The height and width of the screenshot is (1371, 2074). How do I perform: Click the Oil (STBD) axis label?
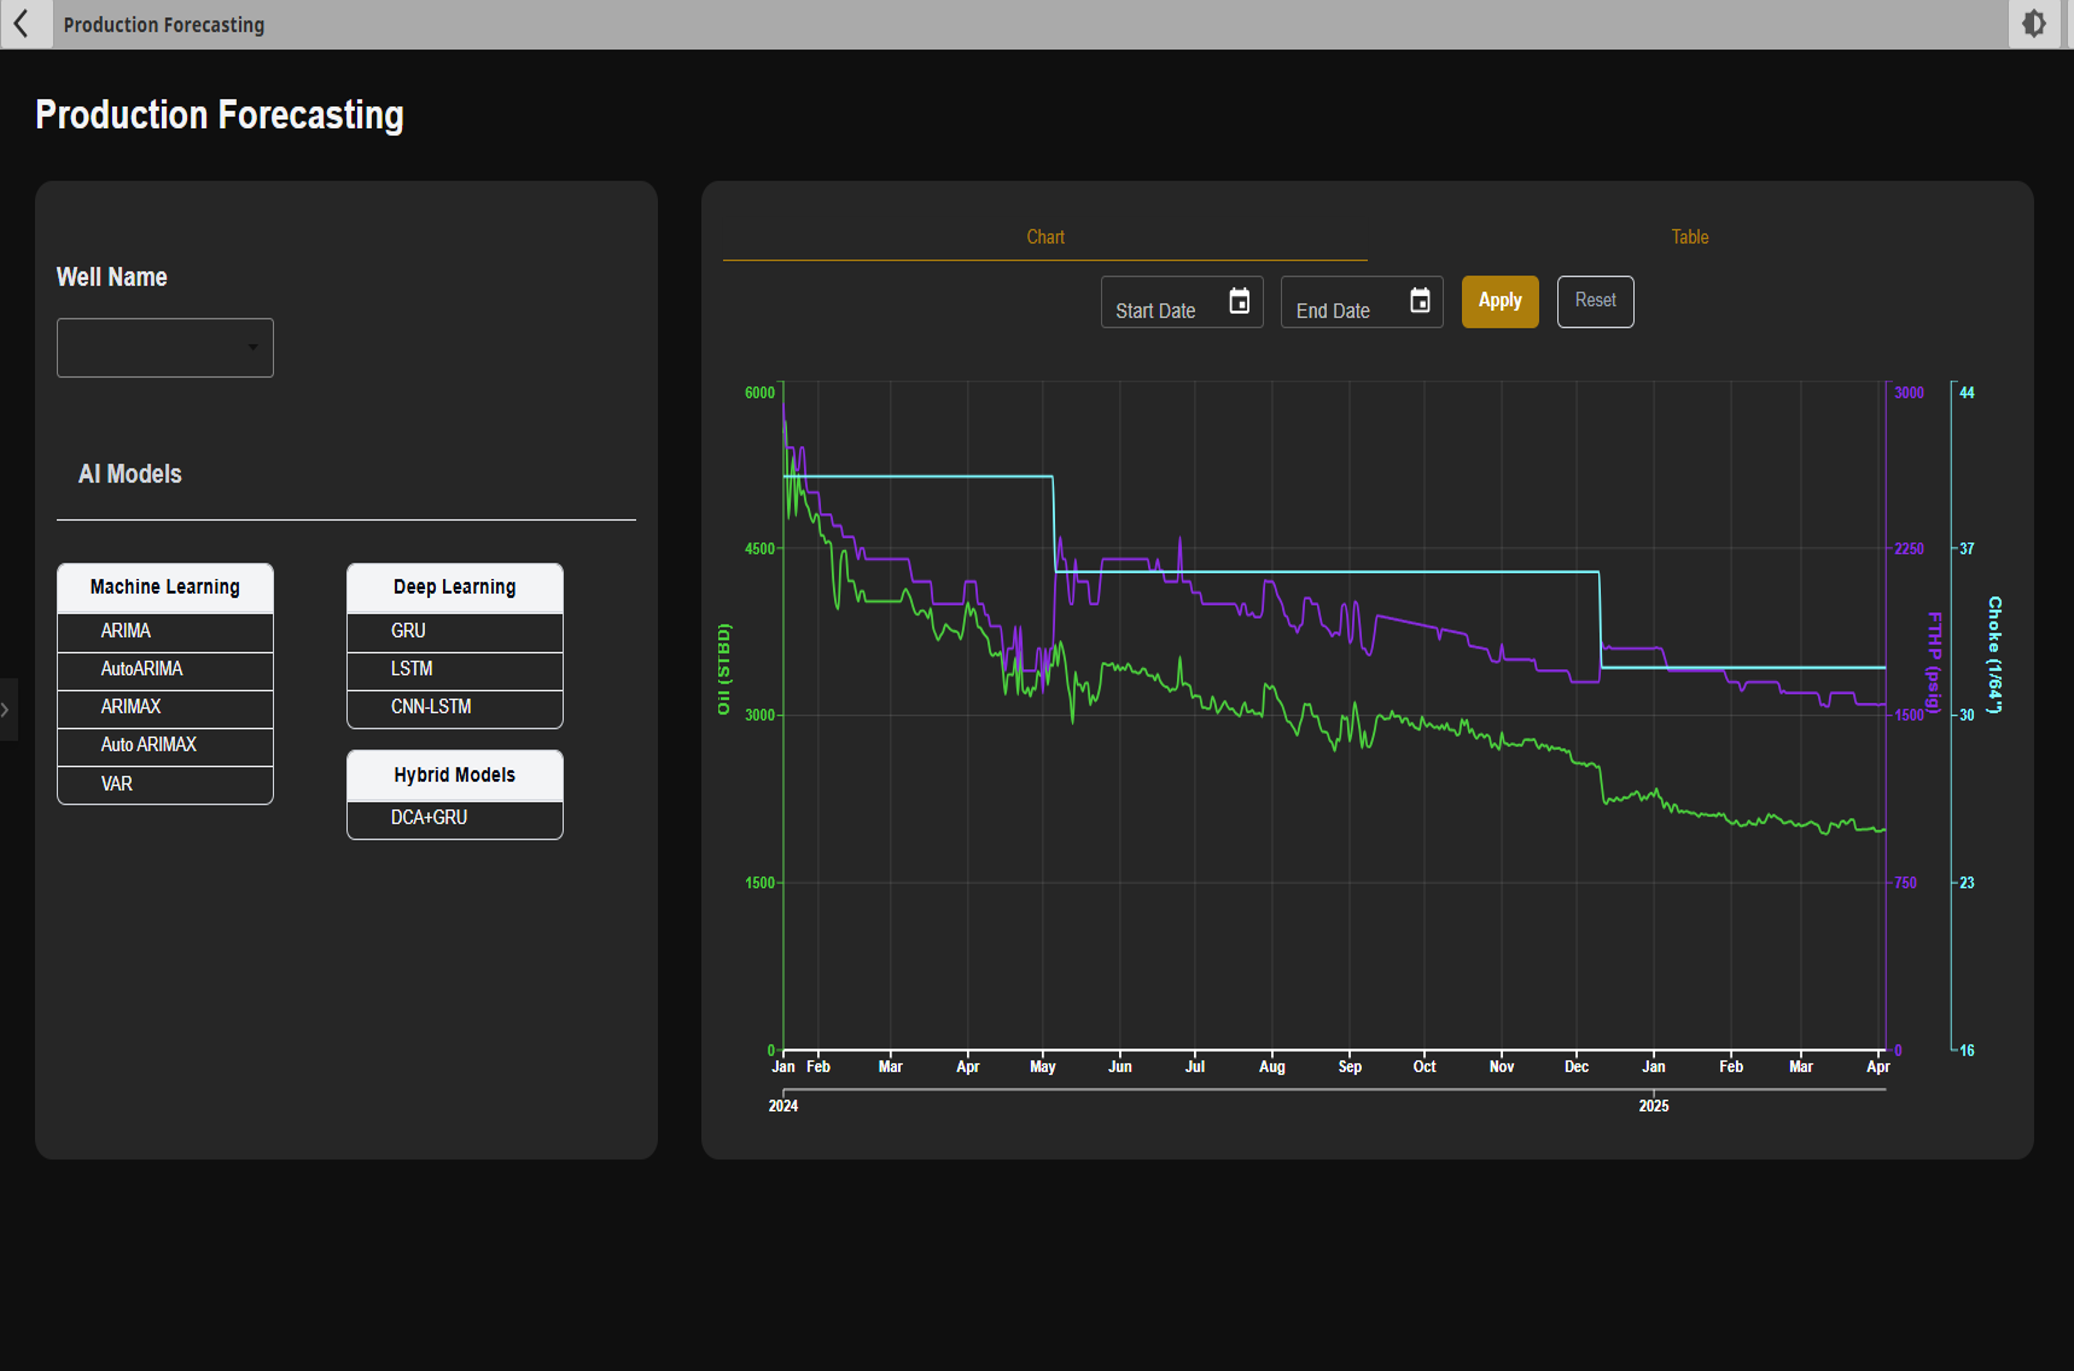coord(724,669)
